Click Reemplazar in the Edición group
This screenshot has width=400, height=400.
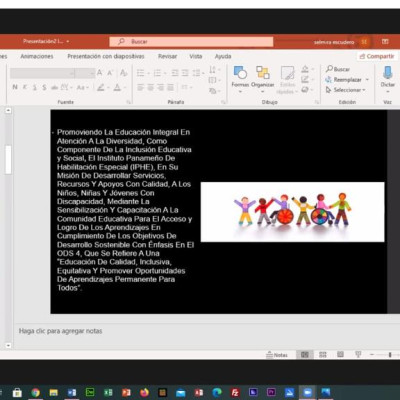pyautogui.click(x=347, y=80)
